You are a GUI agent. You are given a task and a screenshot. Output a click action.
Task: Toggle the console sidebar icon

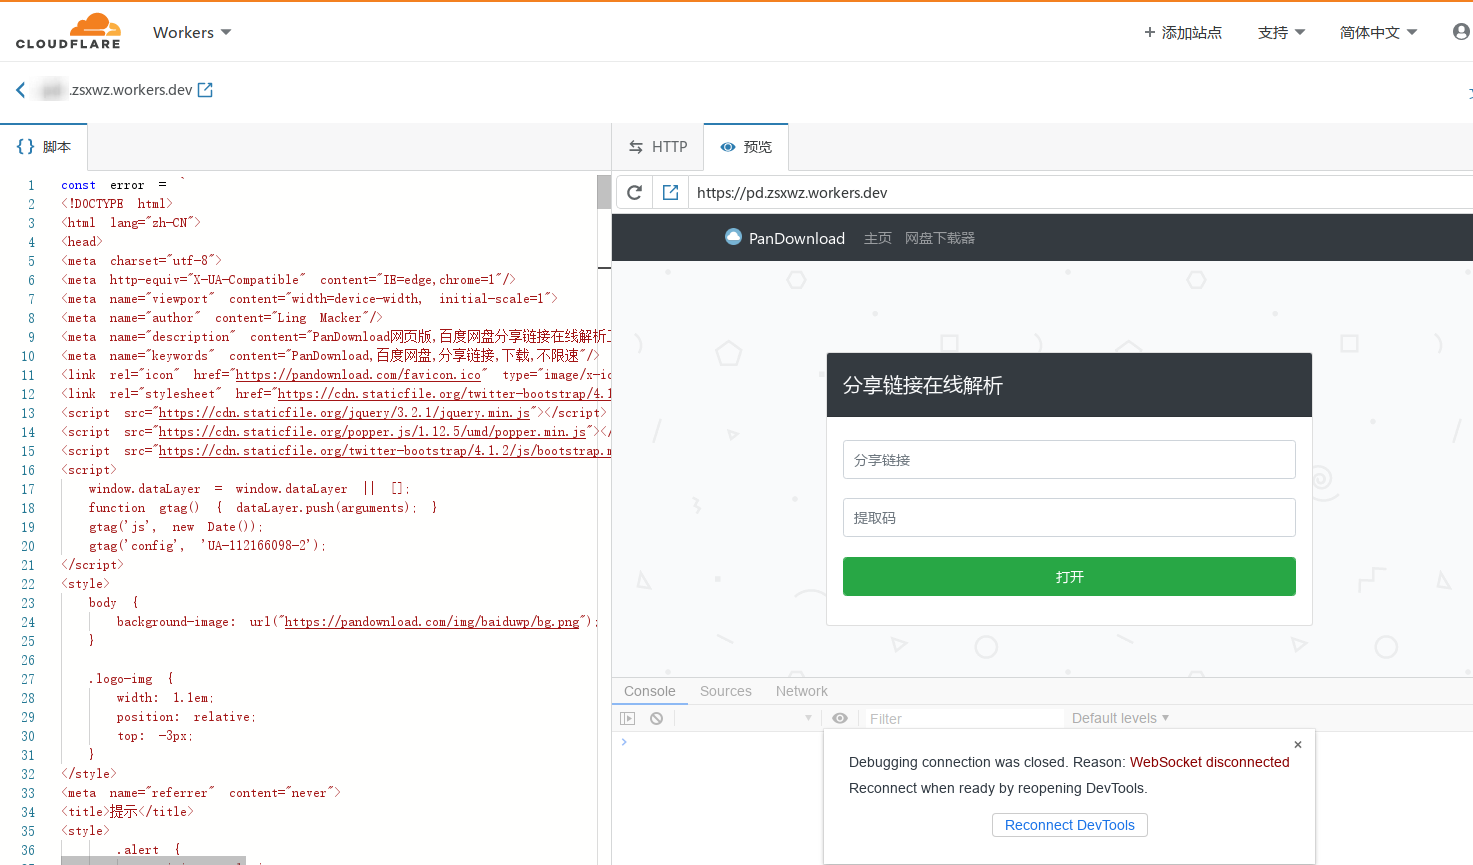(x=628, y=718)
